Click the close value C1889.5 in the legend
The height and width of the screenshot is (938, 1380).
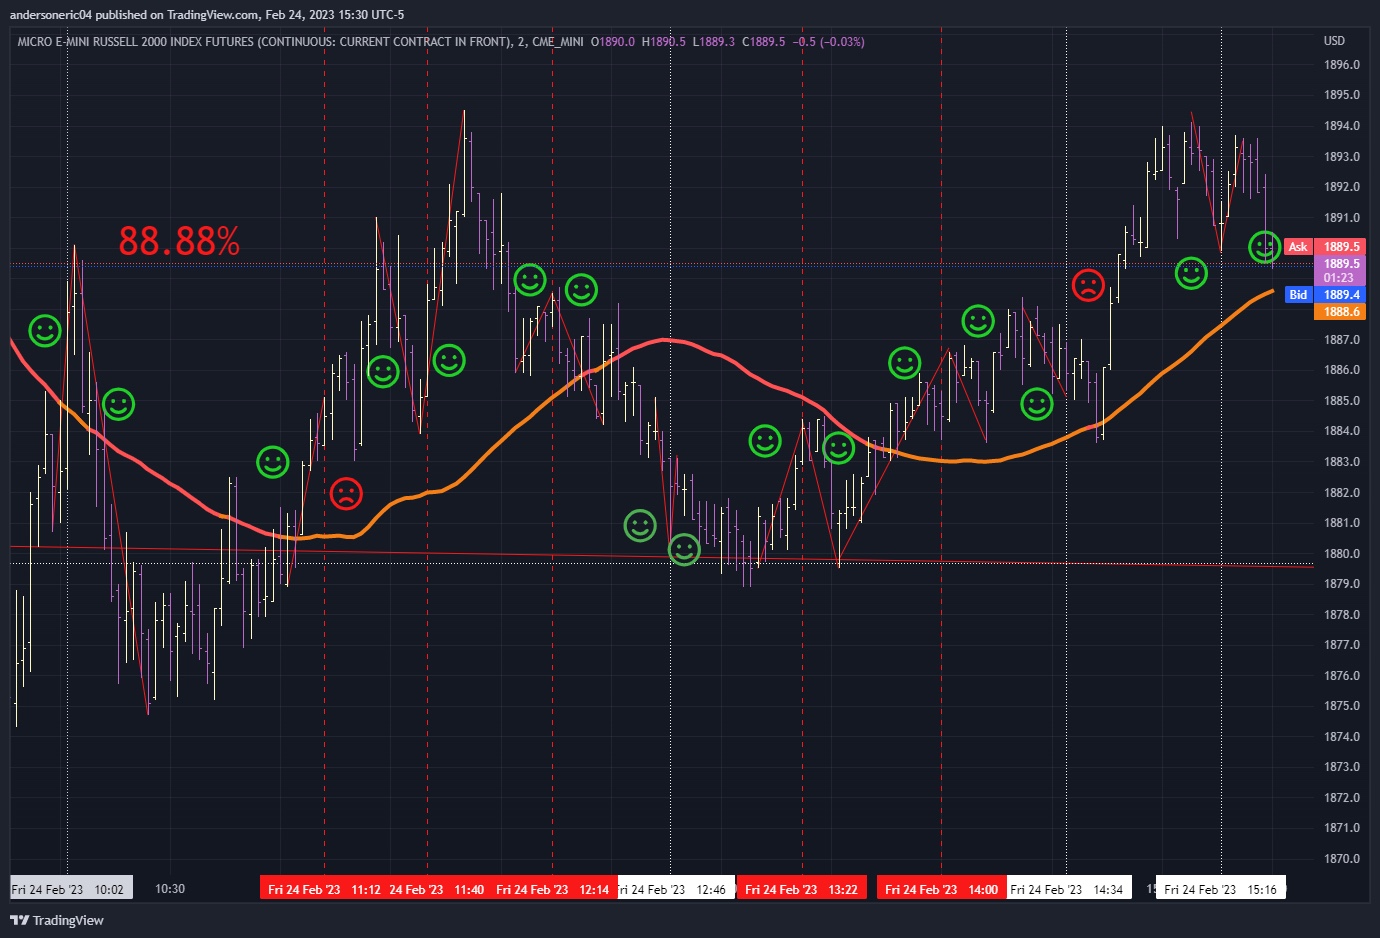tap(764, 42)
